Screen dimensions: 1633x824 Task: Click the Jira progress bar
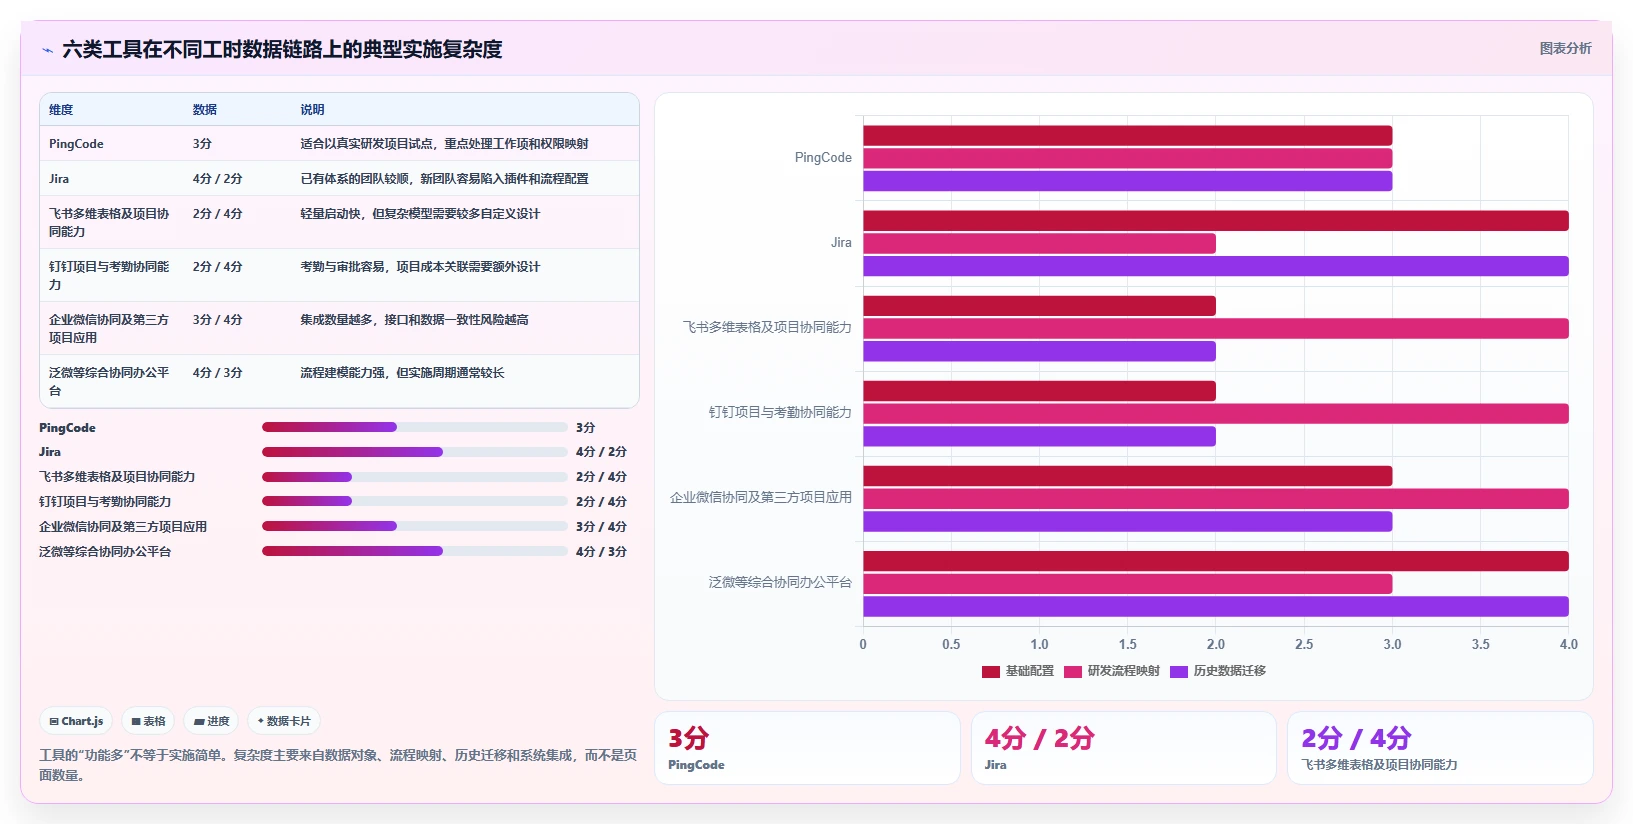pos(414,452)
